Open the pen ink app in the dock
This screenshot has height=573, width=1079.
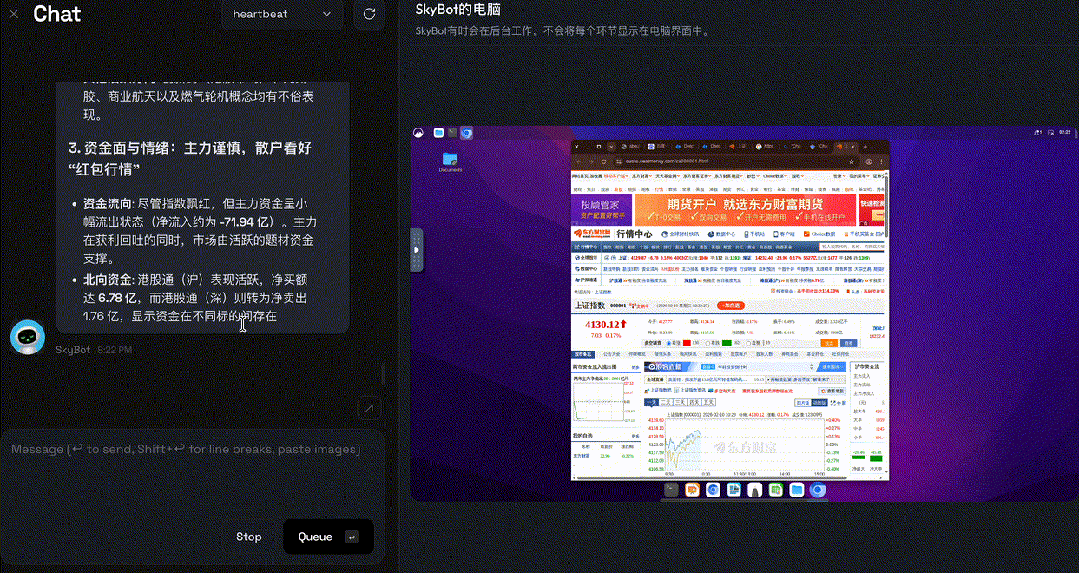tap(754, 490)
